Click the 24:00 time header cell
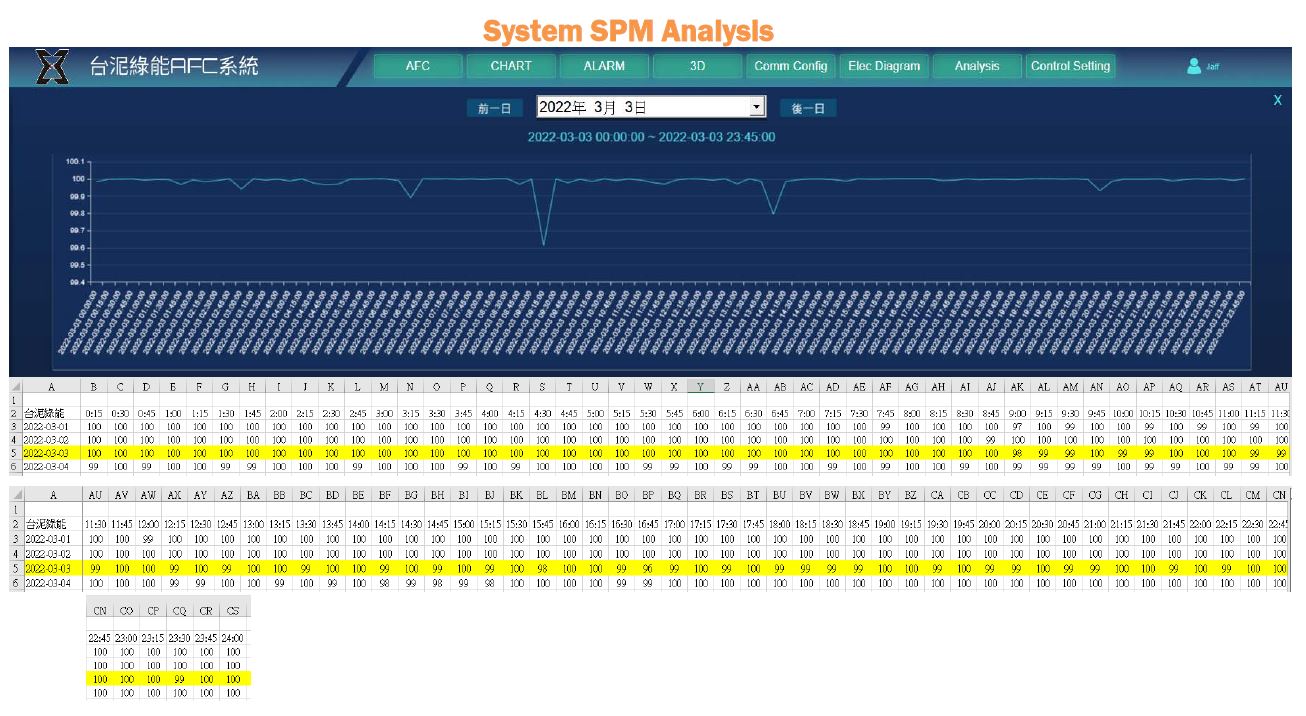1306x716 pixels. click(x=233, y=637)
